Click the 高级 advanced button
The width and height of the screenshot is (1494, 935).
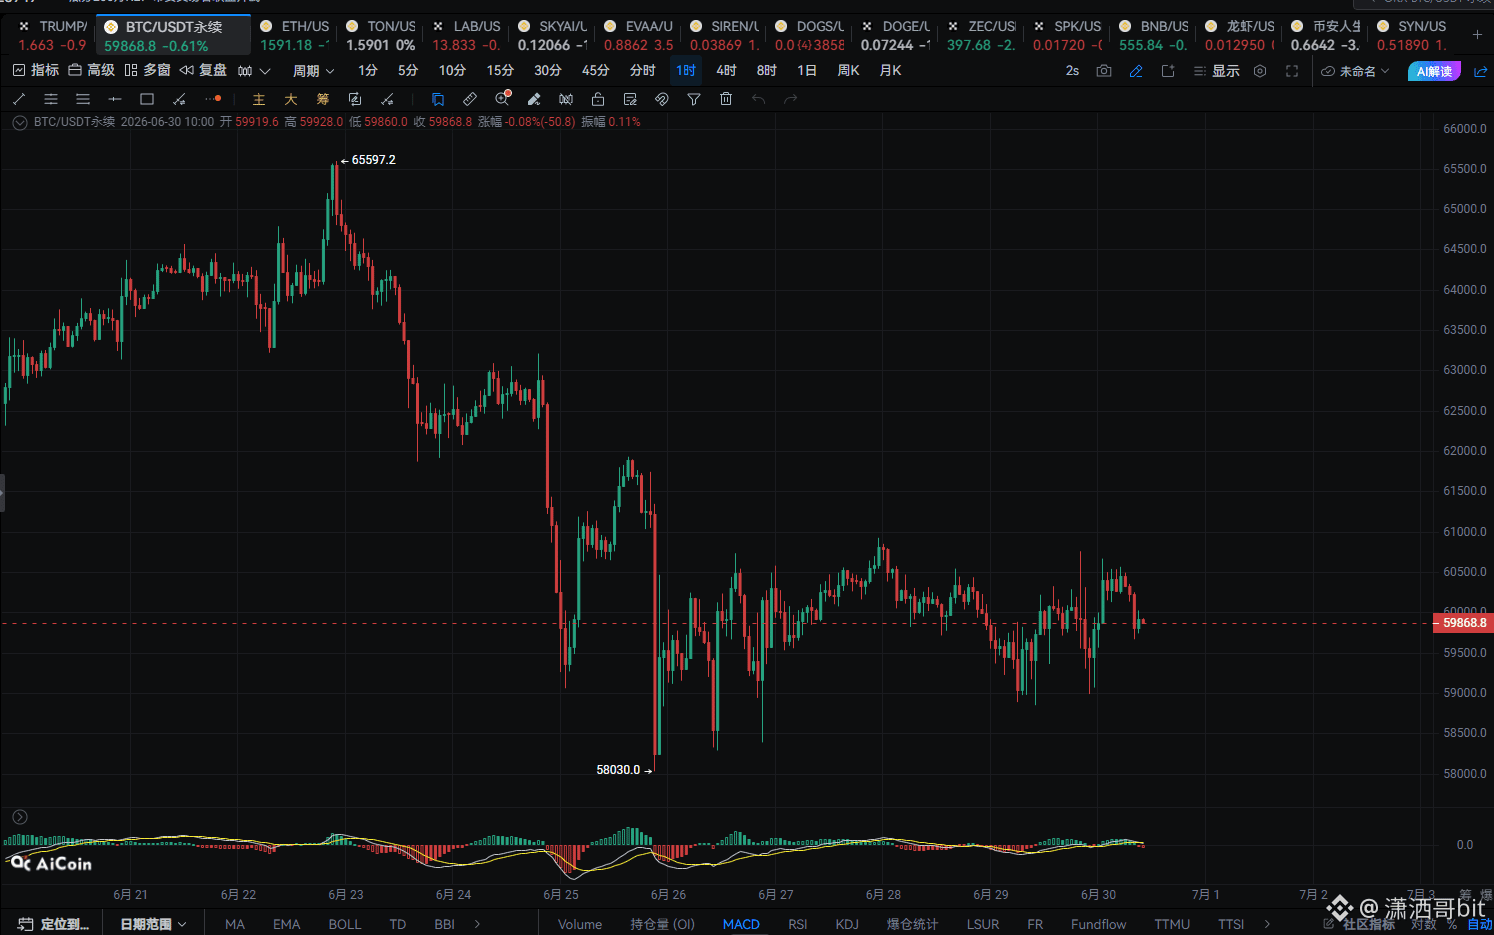point(92,70)
